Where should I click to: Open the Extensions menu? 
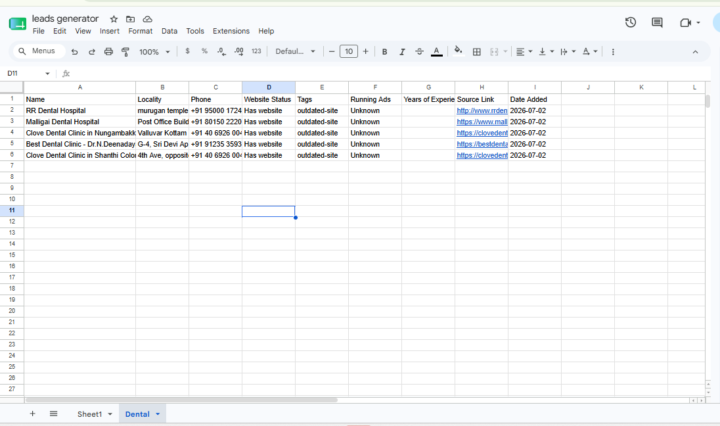[x=231, y=31]
